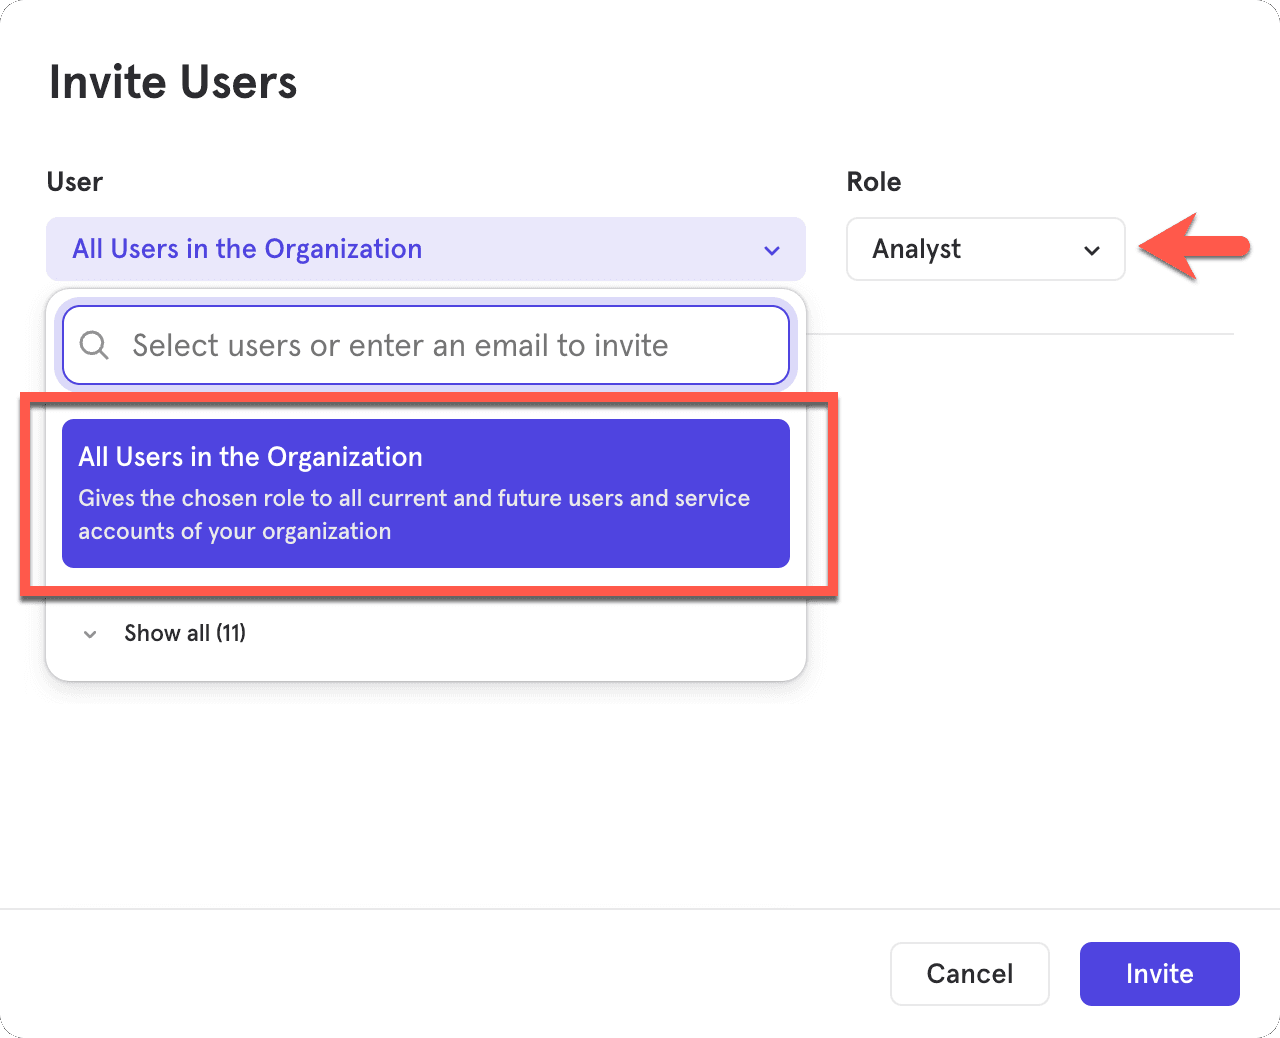This screenshot has width=1280, height=1038.
Task: Show all 11 users in list
Action: (185, 633)
